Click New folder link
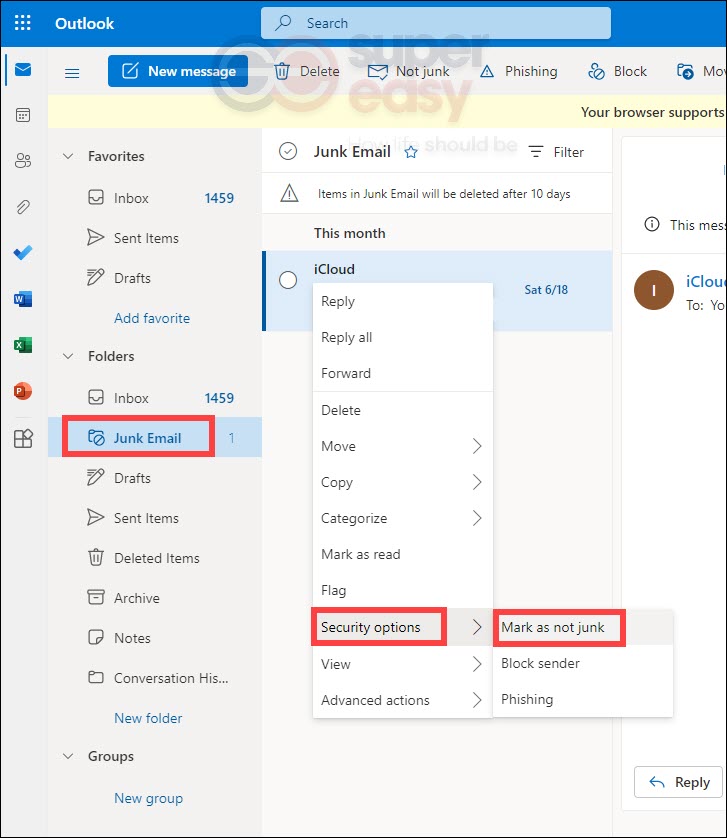727x838 pixels. [148, 718]
